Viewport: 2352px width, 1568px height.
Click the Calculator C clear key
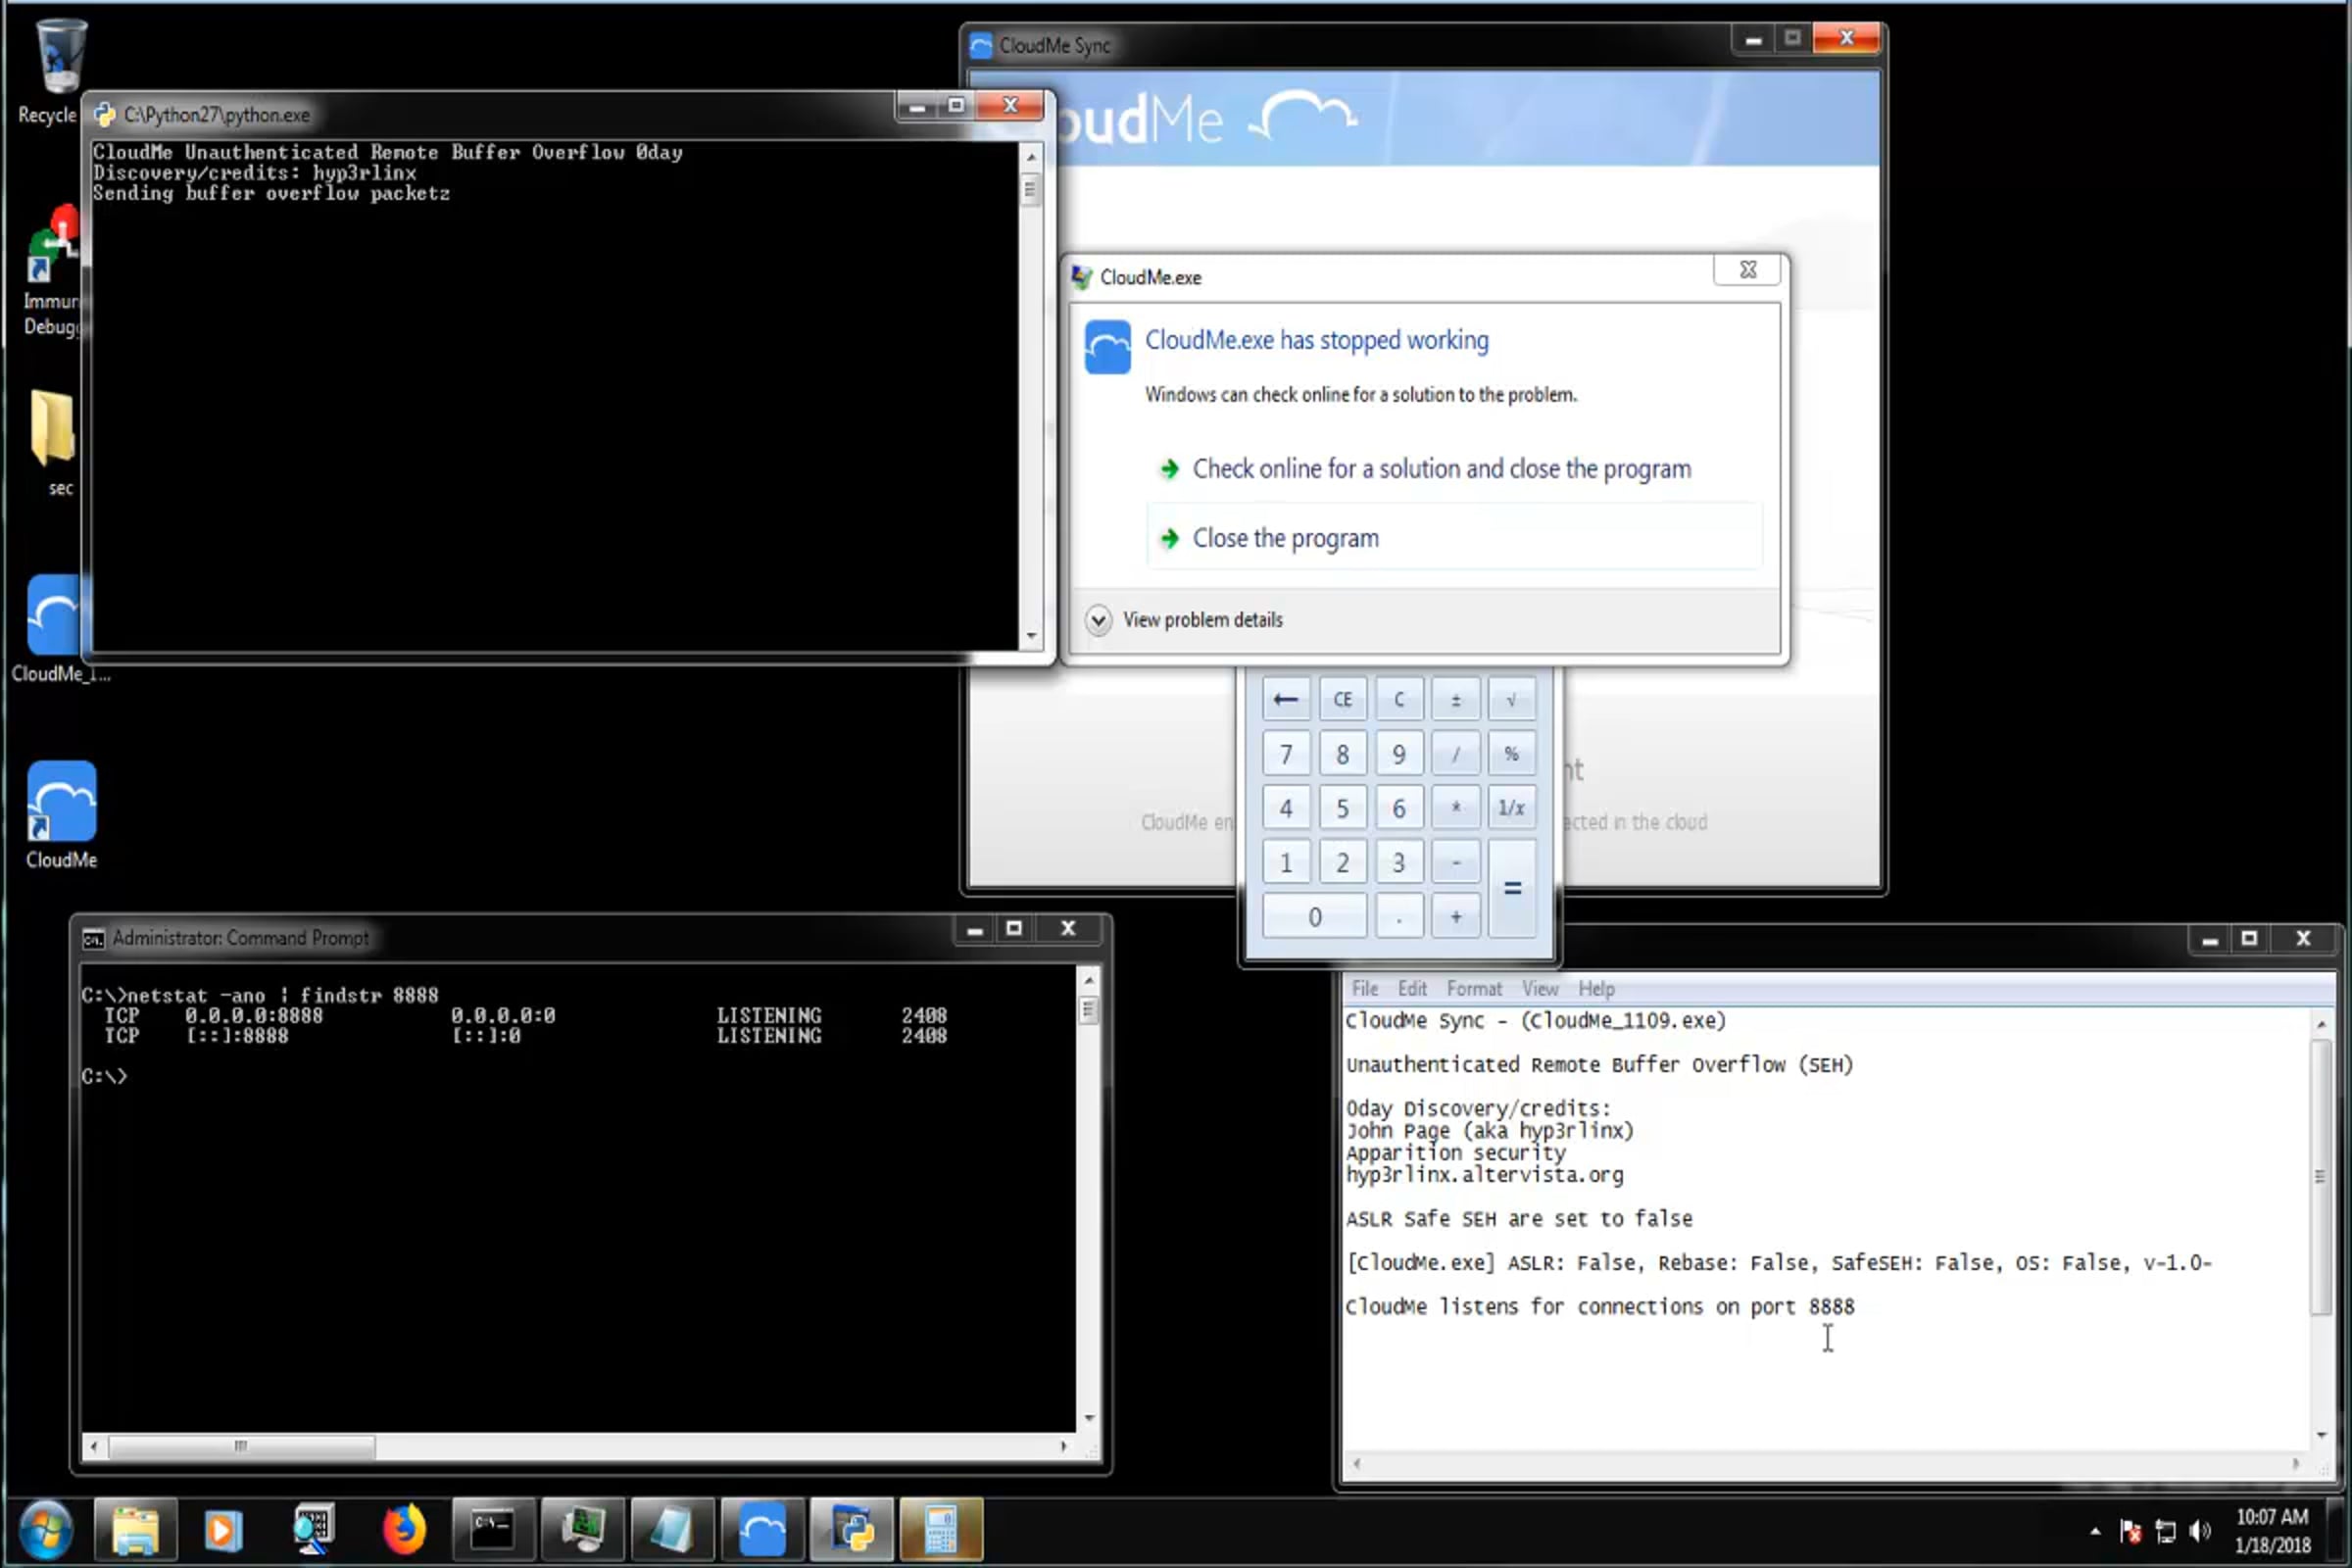click(1399, 699)
